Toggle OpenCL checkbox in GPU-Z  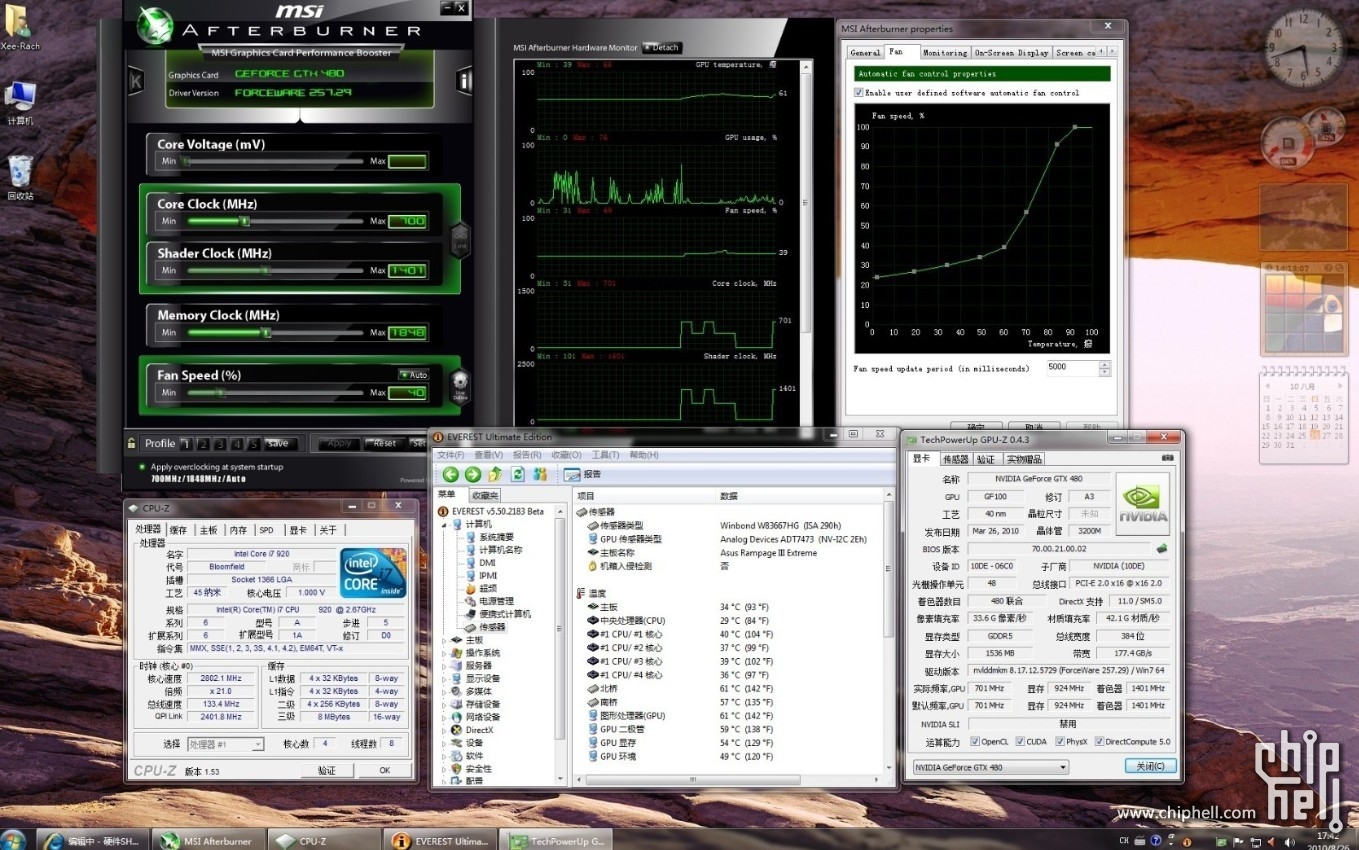point(974,742)
